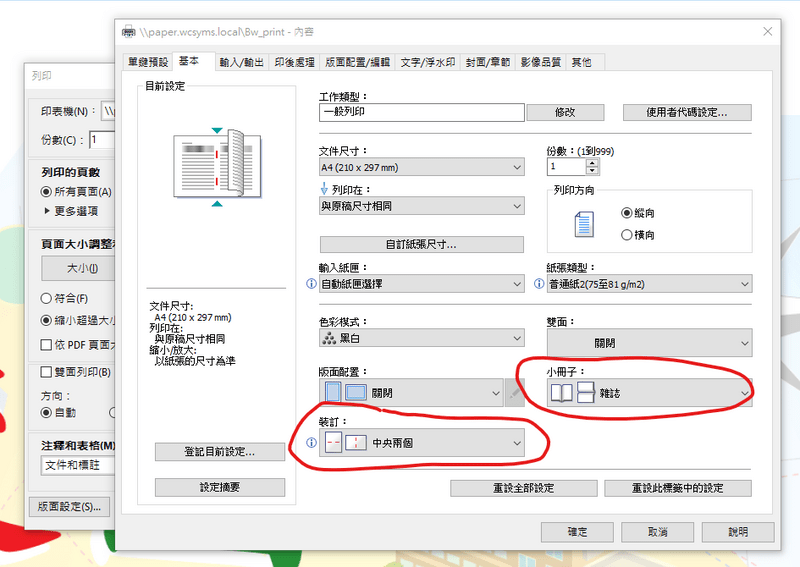The height and width of the screenshot is (567, 800).
Task: Click the open booklet icon in 小冊子
Action: pos(562,394)
